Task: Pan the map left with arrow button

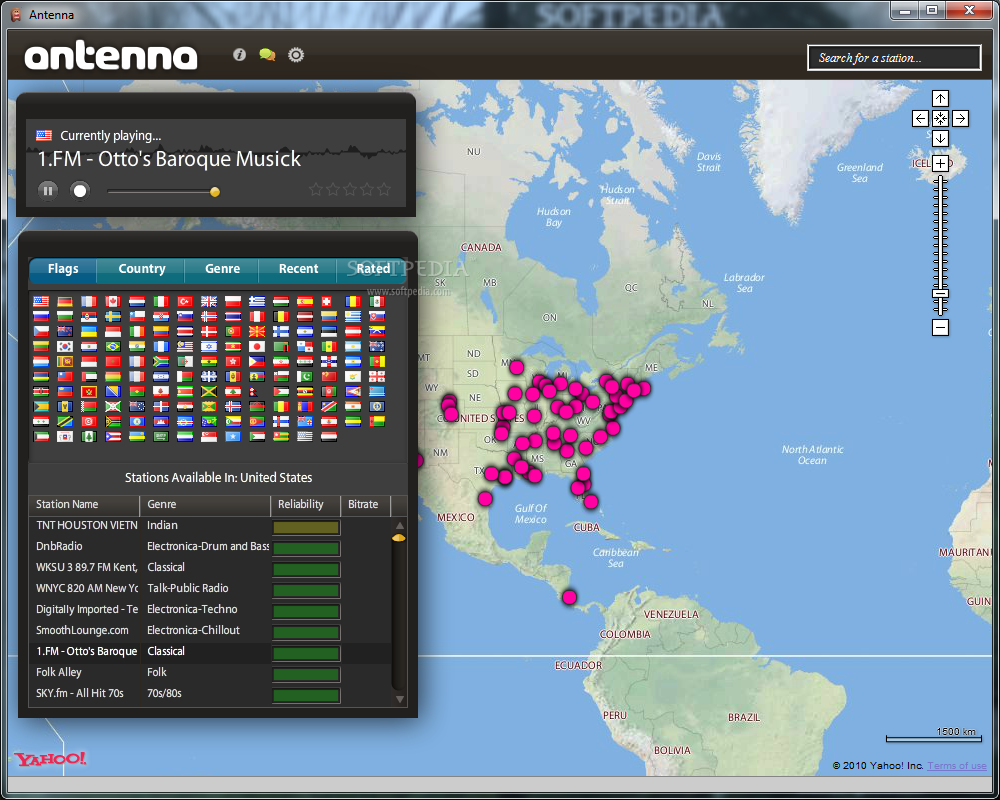Action: point(920,119)
